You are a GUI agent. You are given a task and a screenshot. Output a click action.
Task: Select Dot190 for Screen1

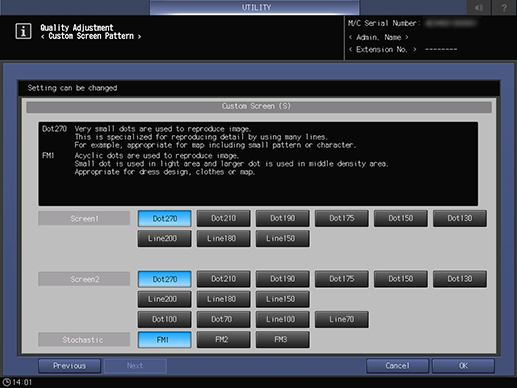tap(283, 218)
